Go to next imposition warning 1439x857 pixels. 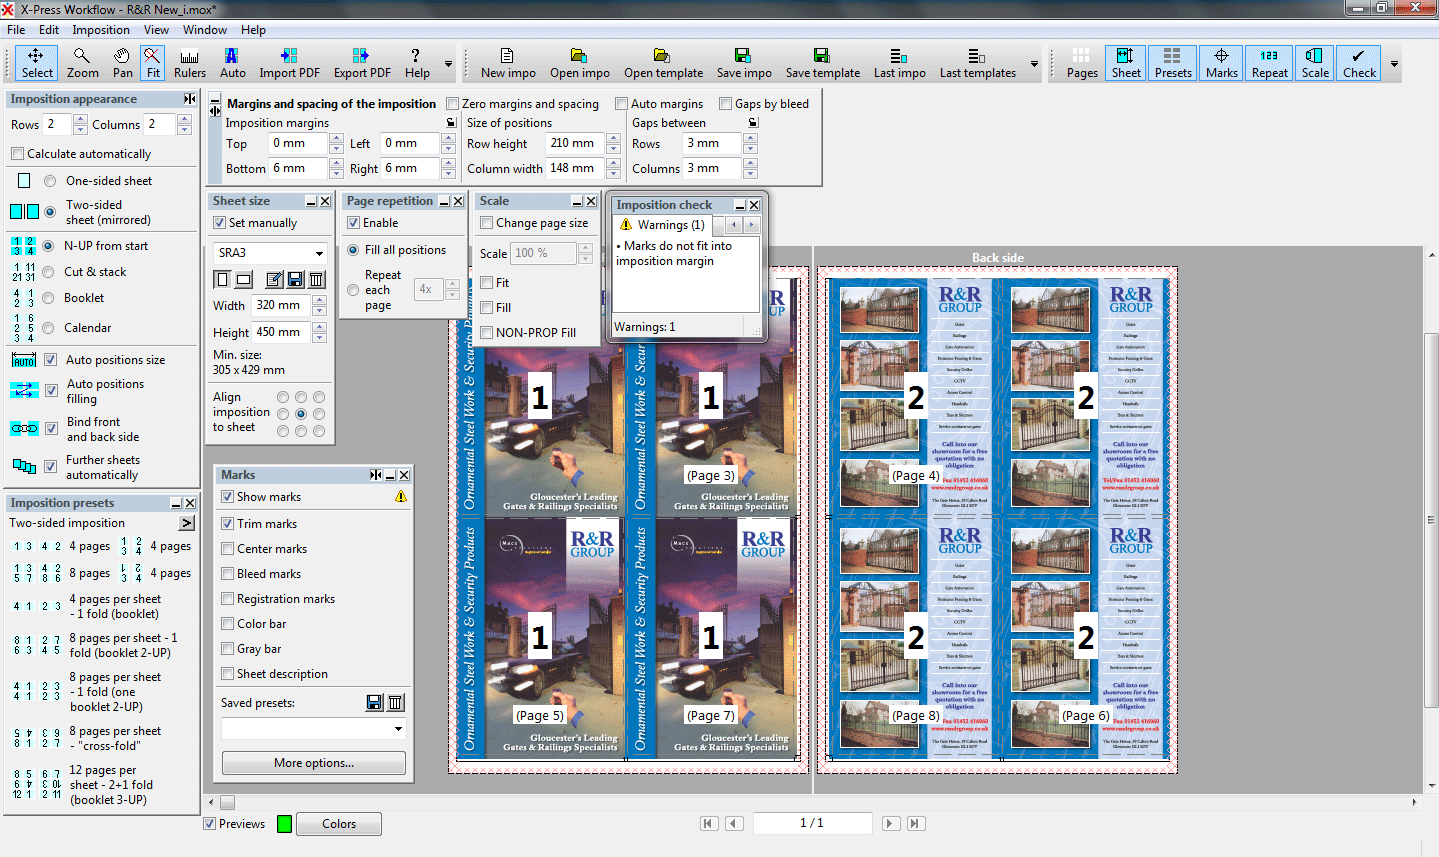pos(751,225)
